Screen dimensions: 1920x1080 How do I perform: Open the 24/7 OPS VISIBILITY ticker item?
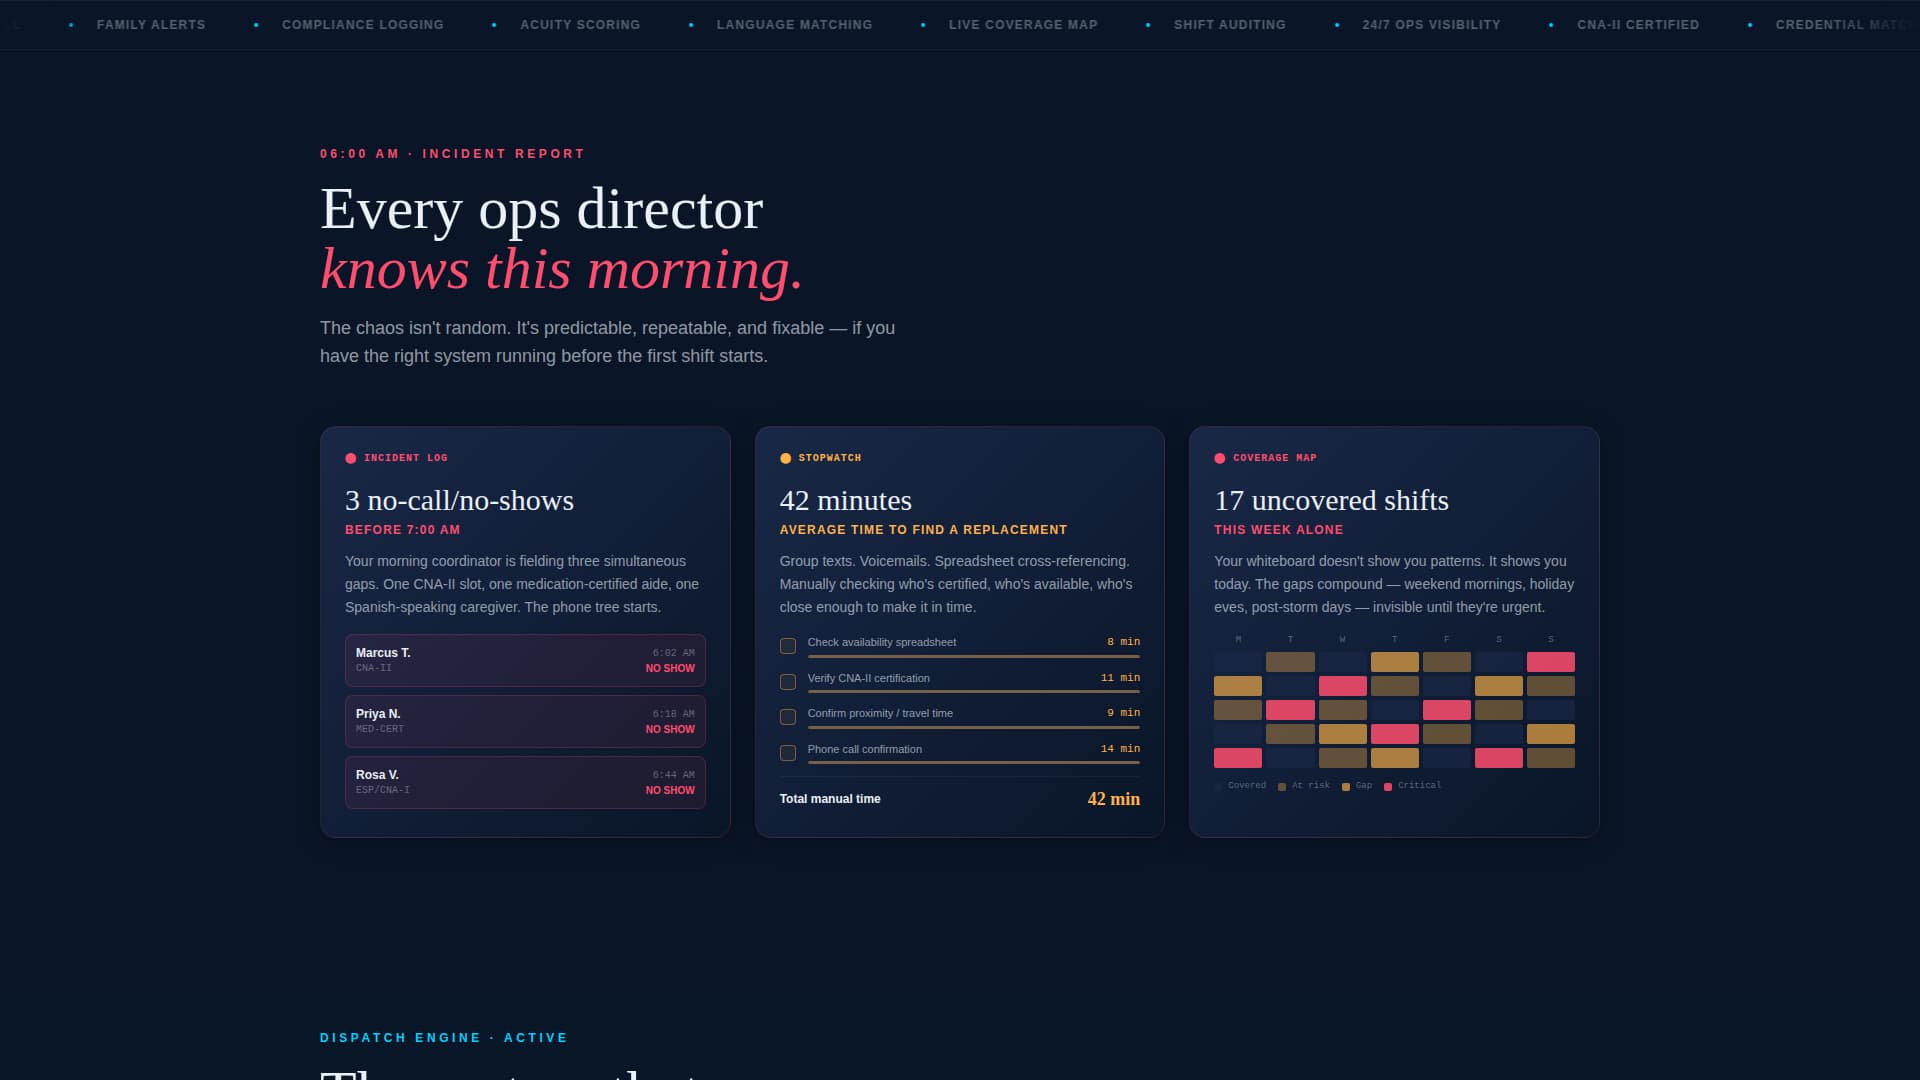tap(1431, 24)
